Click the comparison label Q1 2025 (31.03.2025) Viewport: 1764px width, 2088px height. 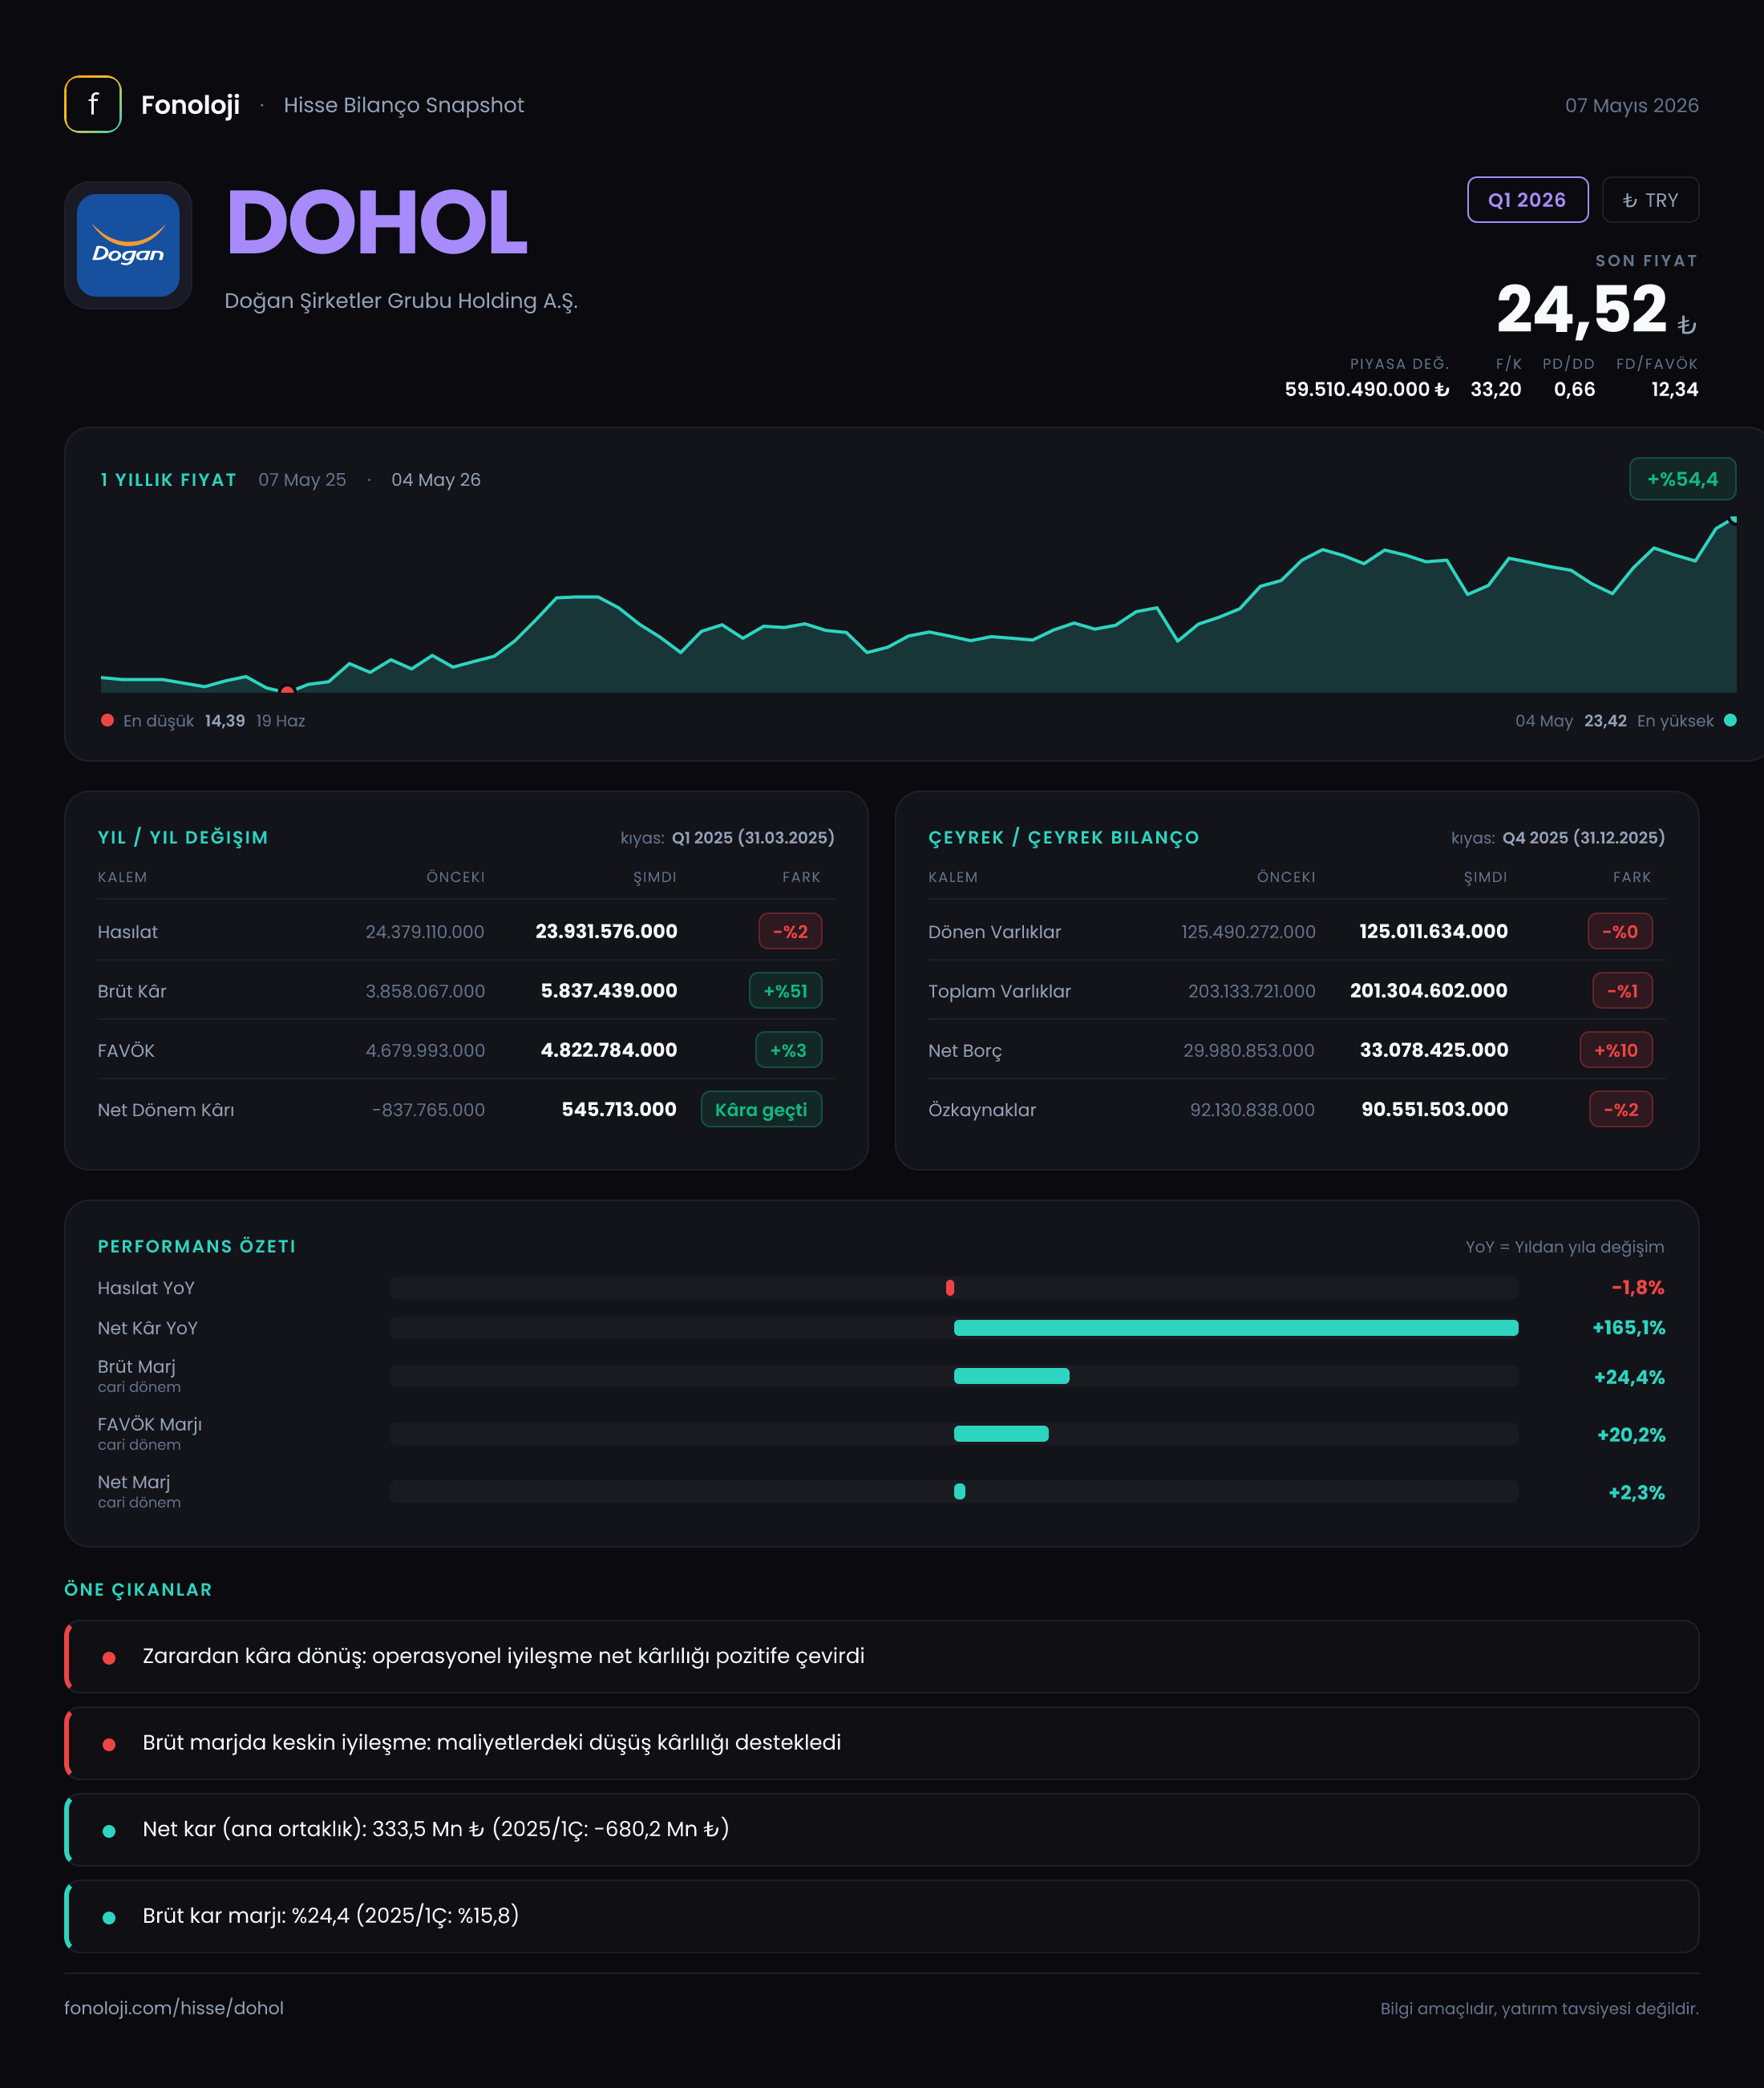752,837
